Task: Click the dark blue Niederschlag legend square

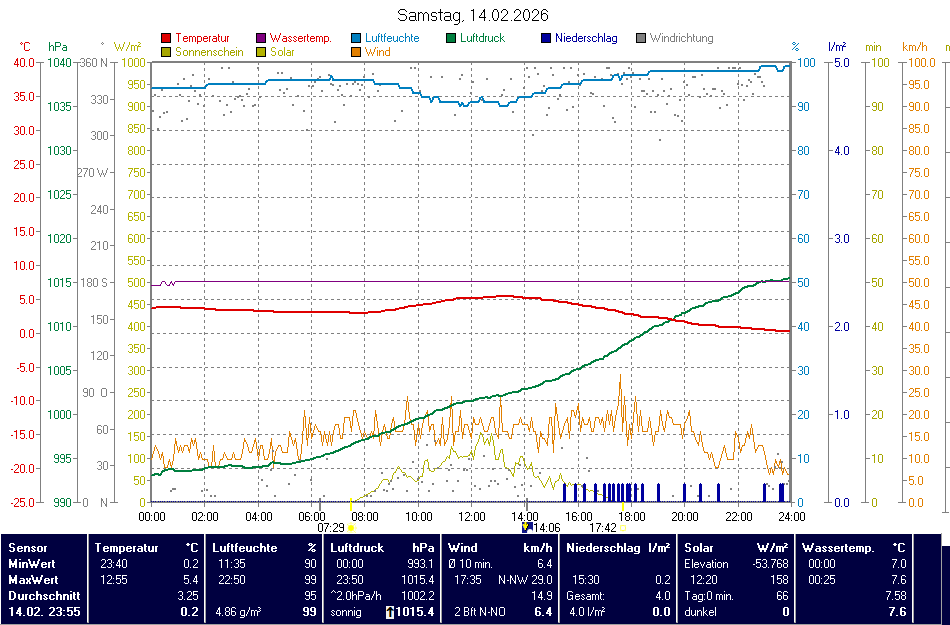Action: point(546,39)
